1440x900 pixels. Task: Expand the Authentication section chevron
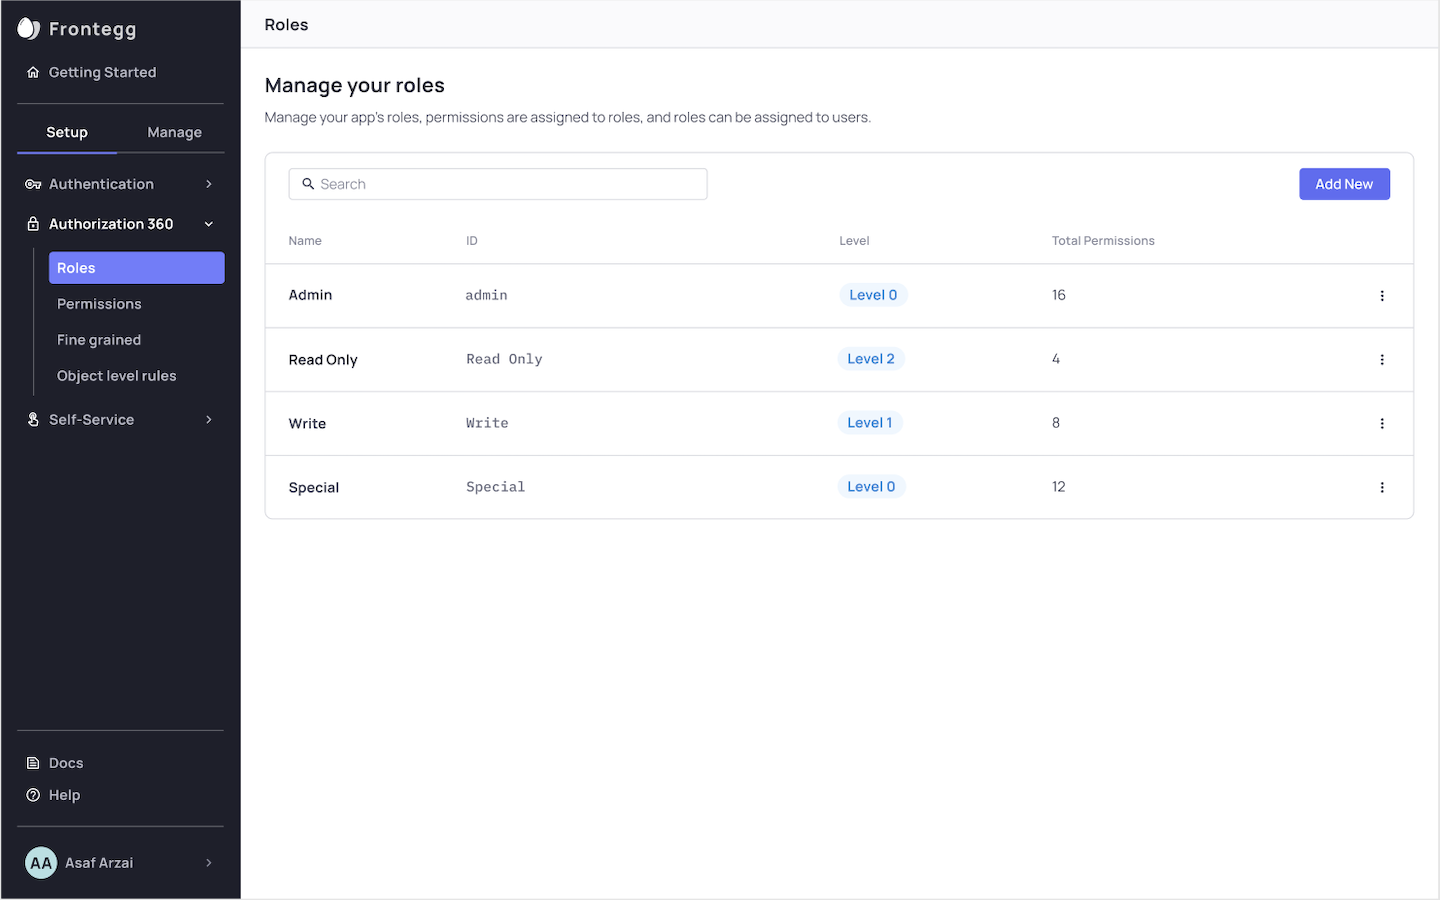[209, 184]
